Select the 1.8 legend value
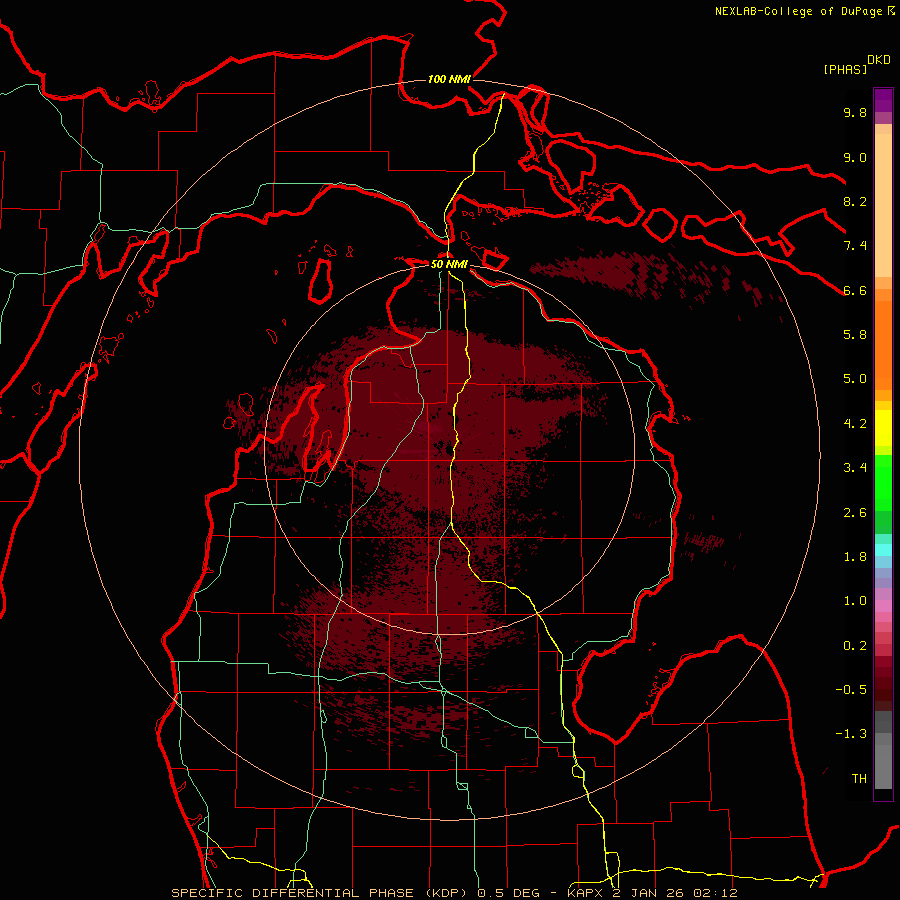 click(855, 557)
